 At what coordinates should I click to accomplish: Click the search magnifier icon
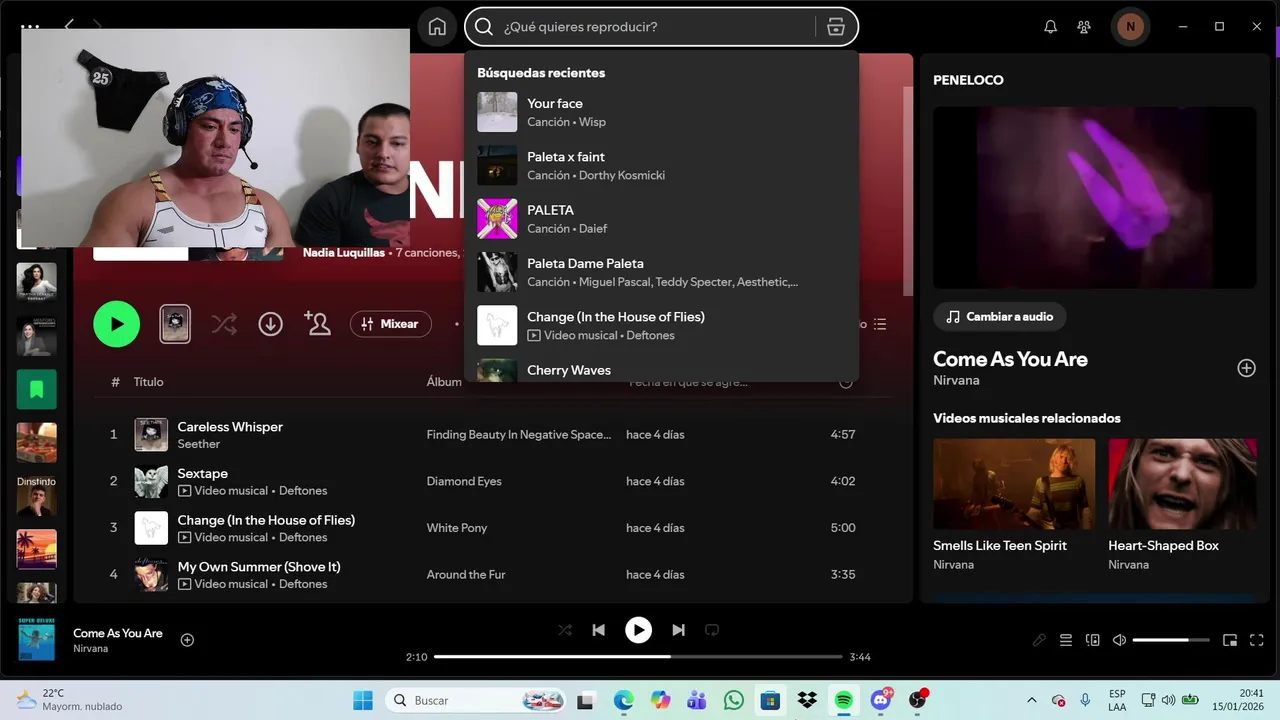tap(484, 27)
